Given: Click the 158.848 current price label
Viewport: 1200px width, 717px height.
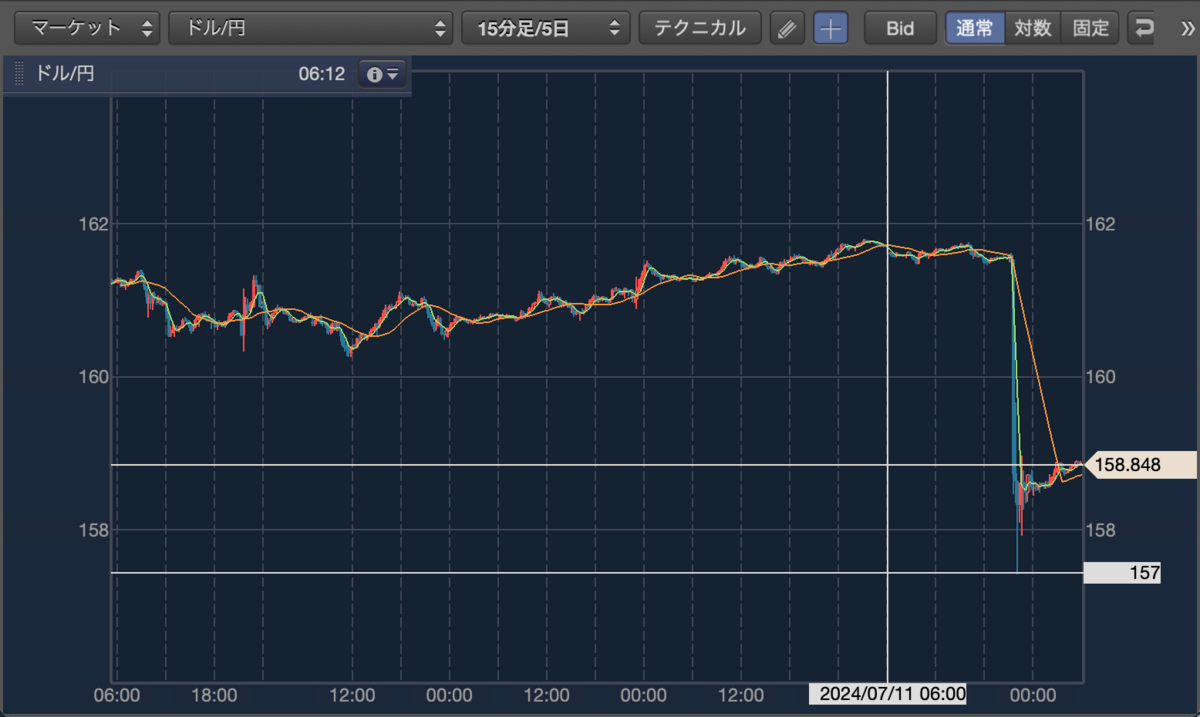Looking at the screenshot, I should (1139, 465).
